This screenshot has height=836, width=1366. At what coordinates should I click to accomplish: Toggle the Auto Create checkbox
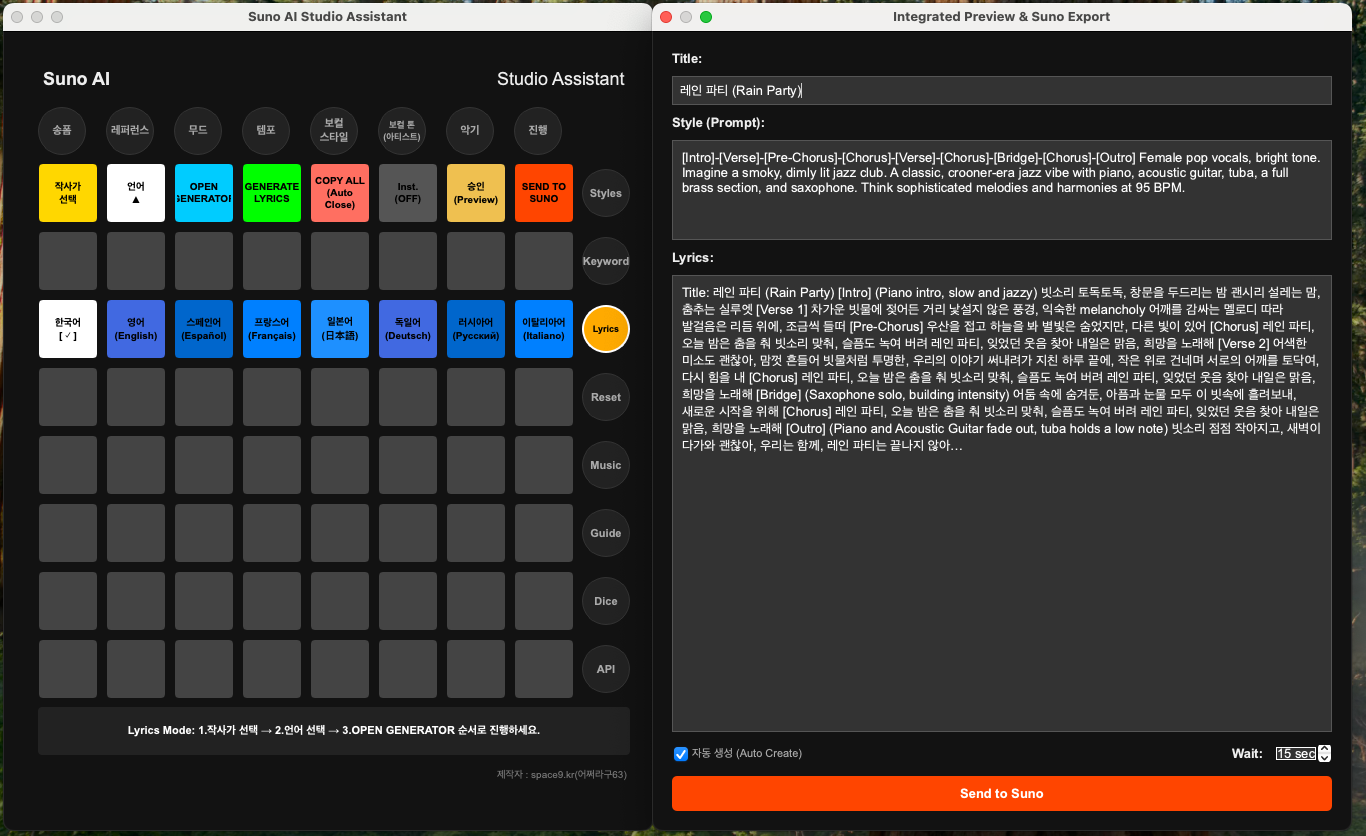pos(681,753)
